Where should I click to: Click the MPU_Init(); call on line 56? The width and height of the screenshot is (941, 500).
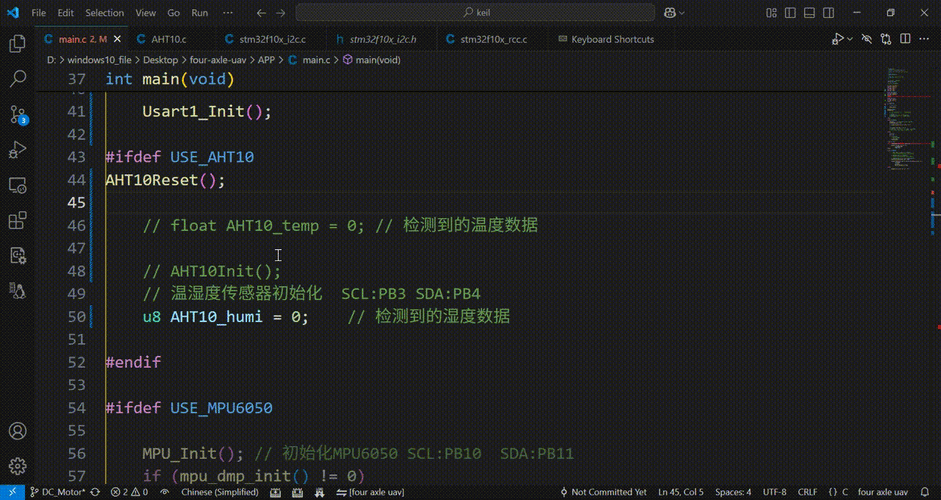[x=193, y=454]
